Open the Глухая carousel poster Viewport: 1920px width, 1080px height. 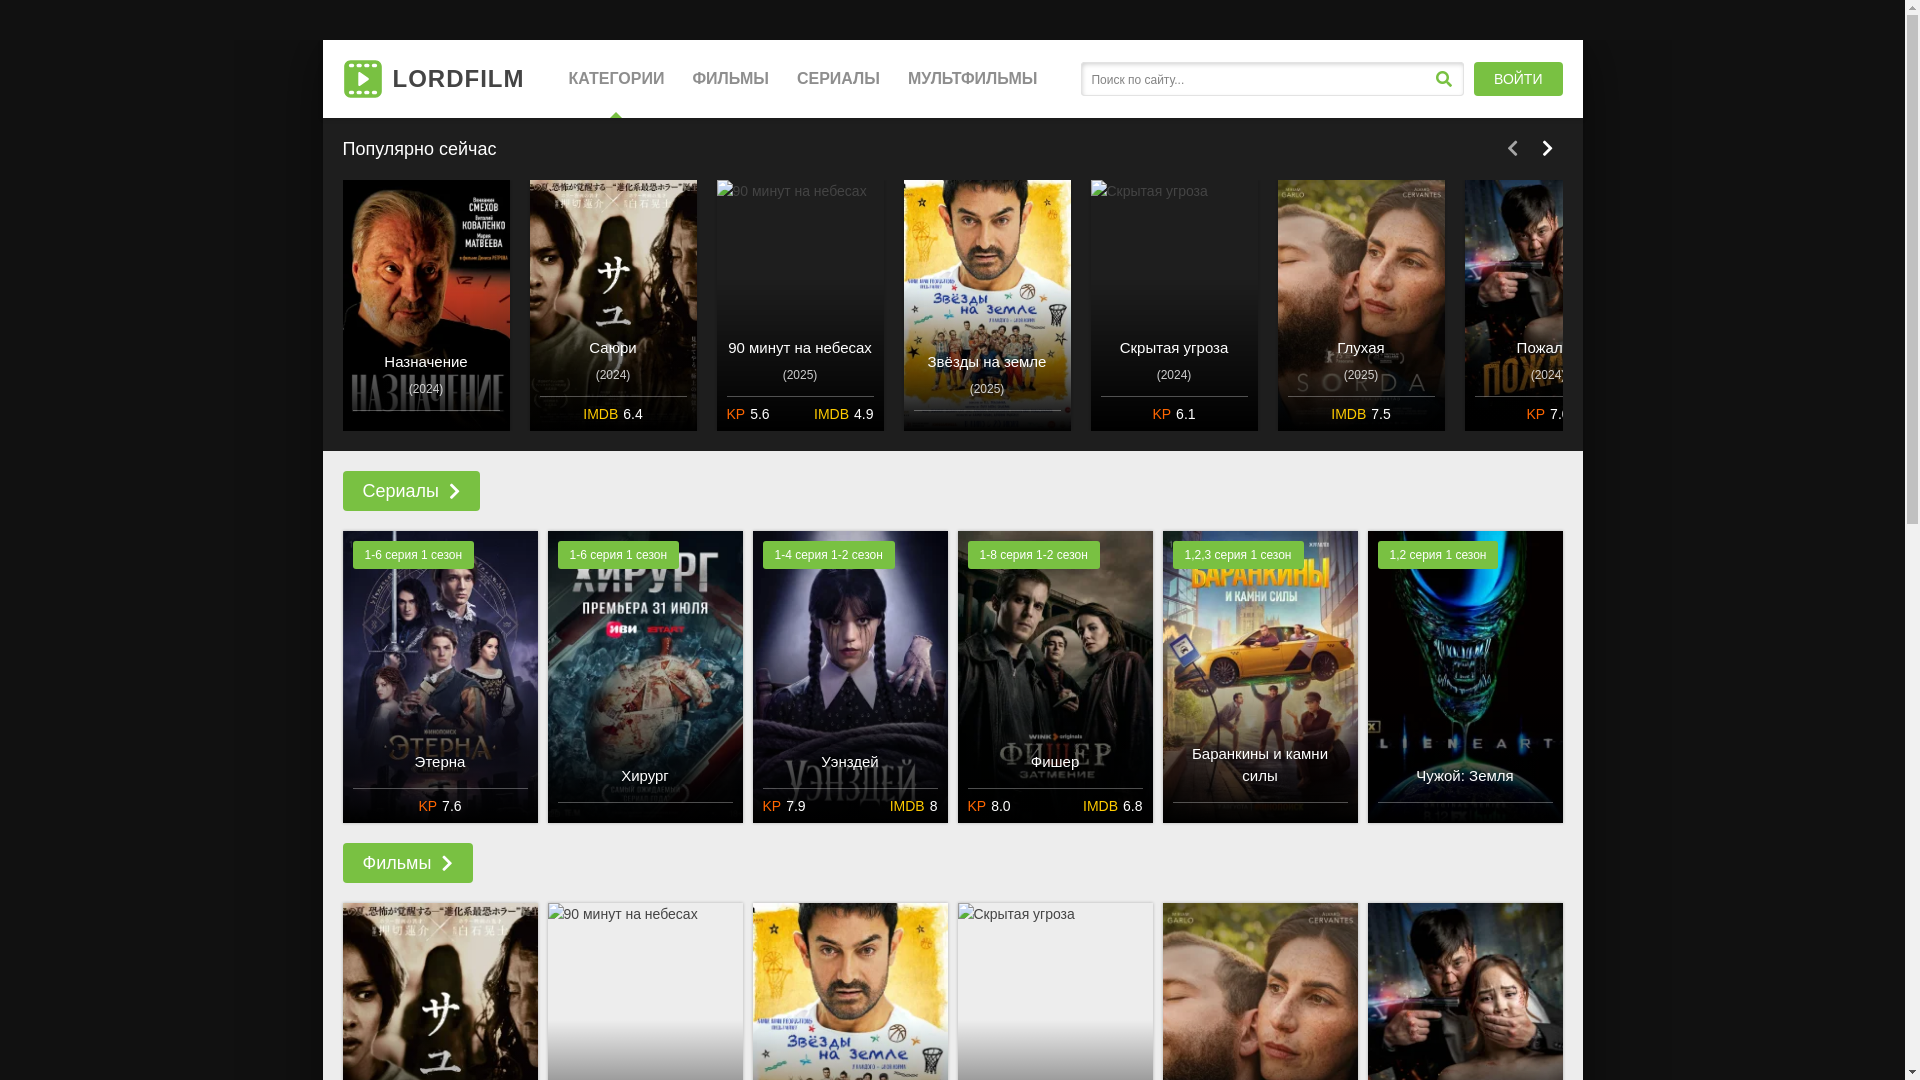pyautogui.click(x=1361, y=305)
